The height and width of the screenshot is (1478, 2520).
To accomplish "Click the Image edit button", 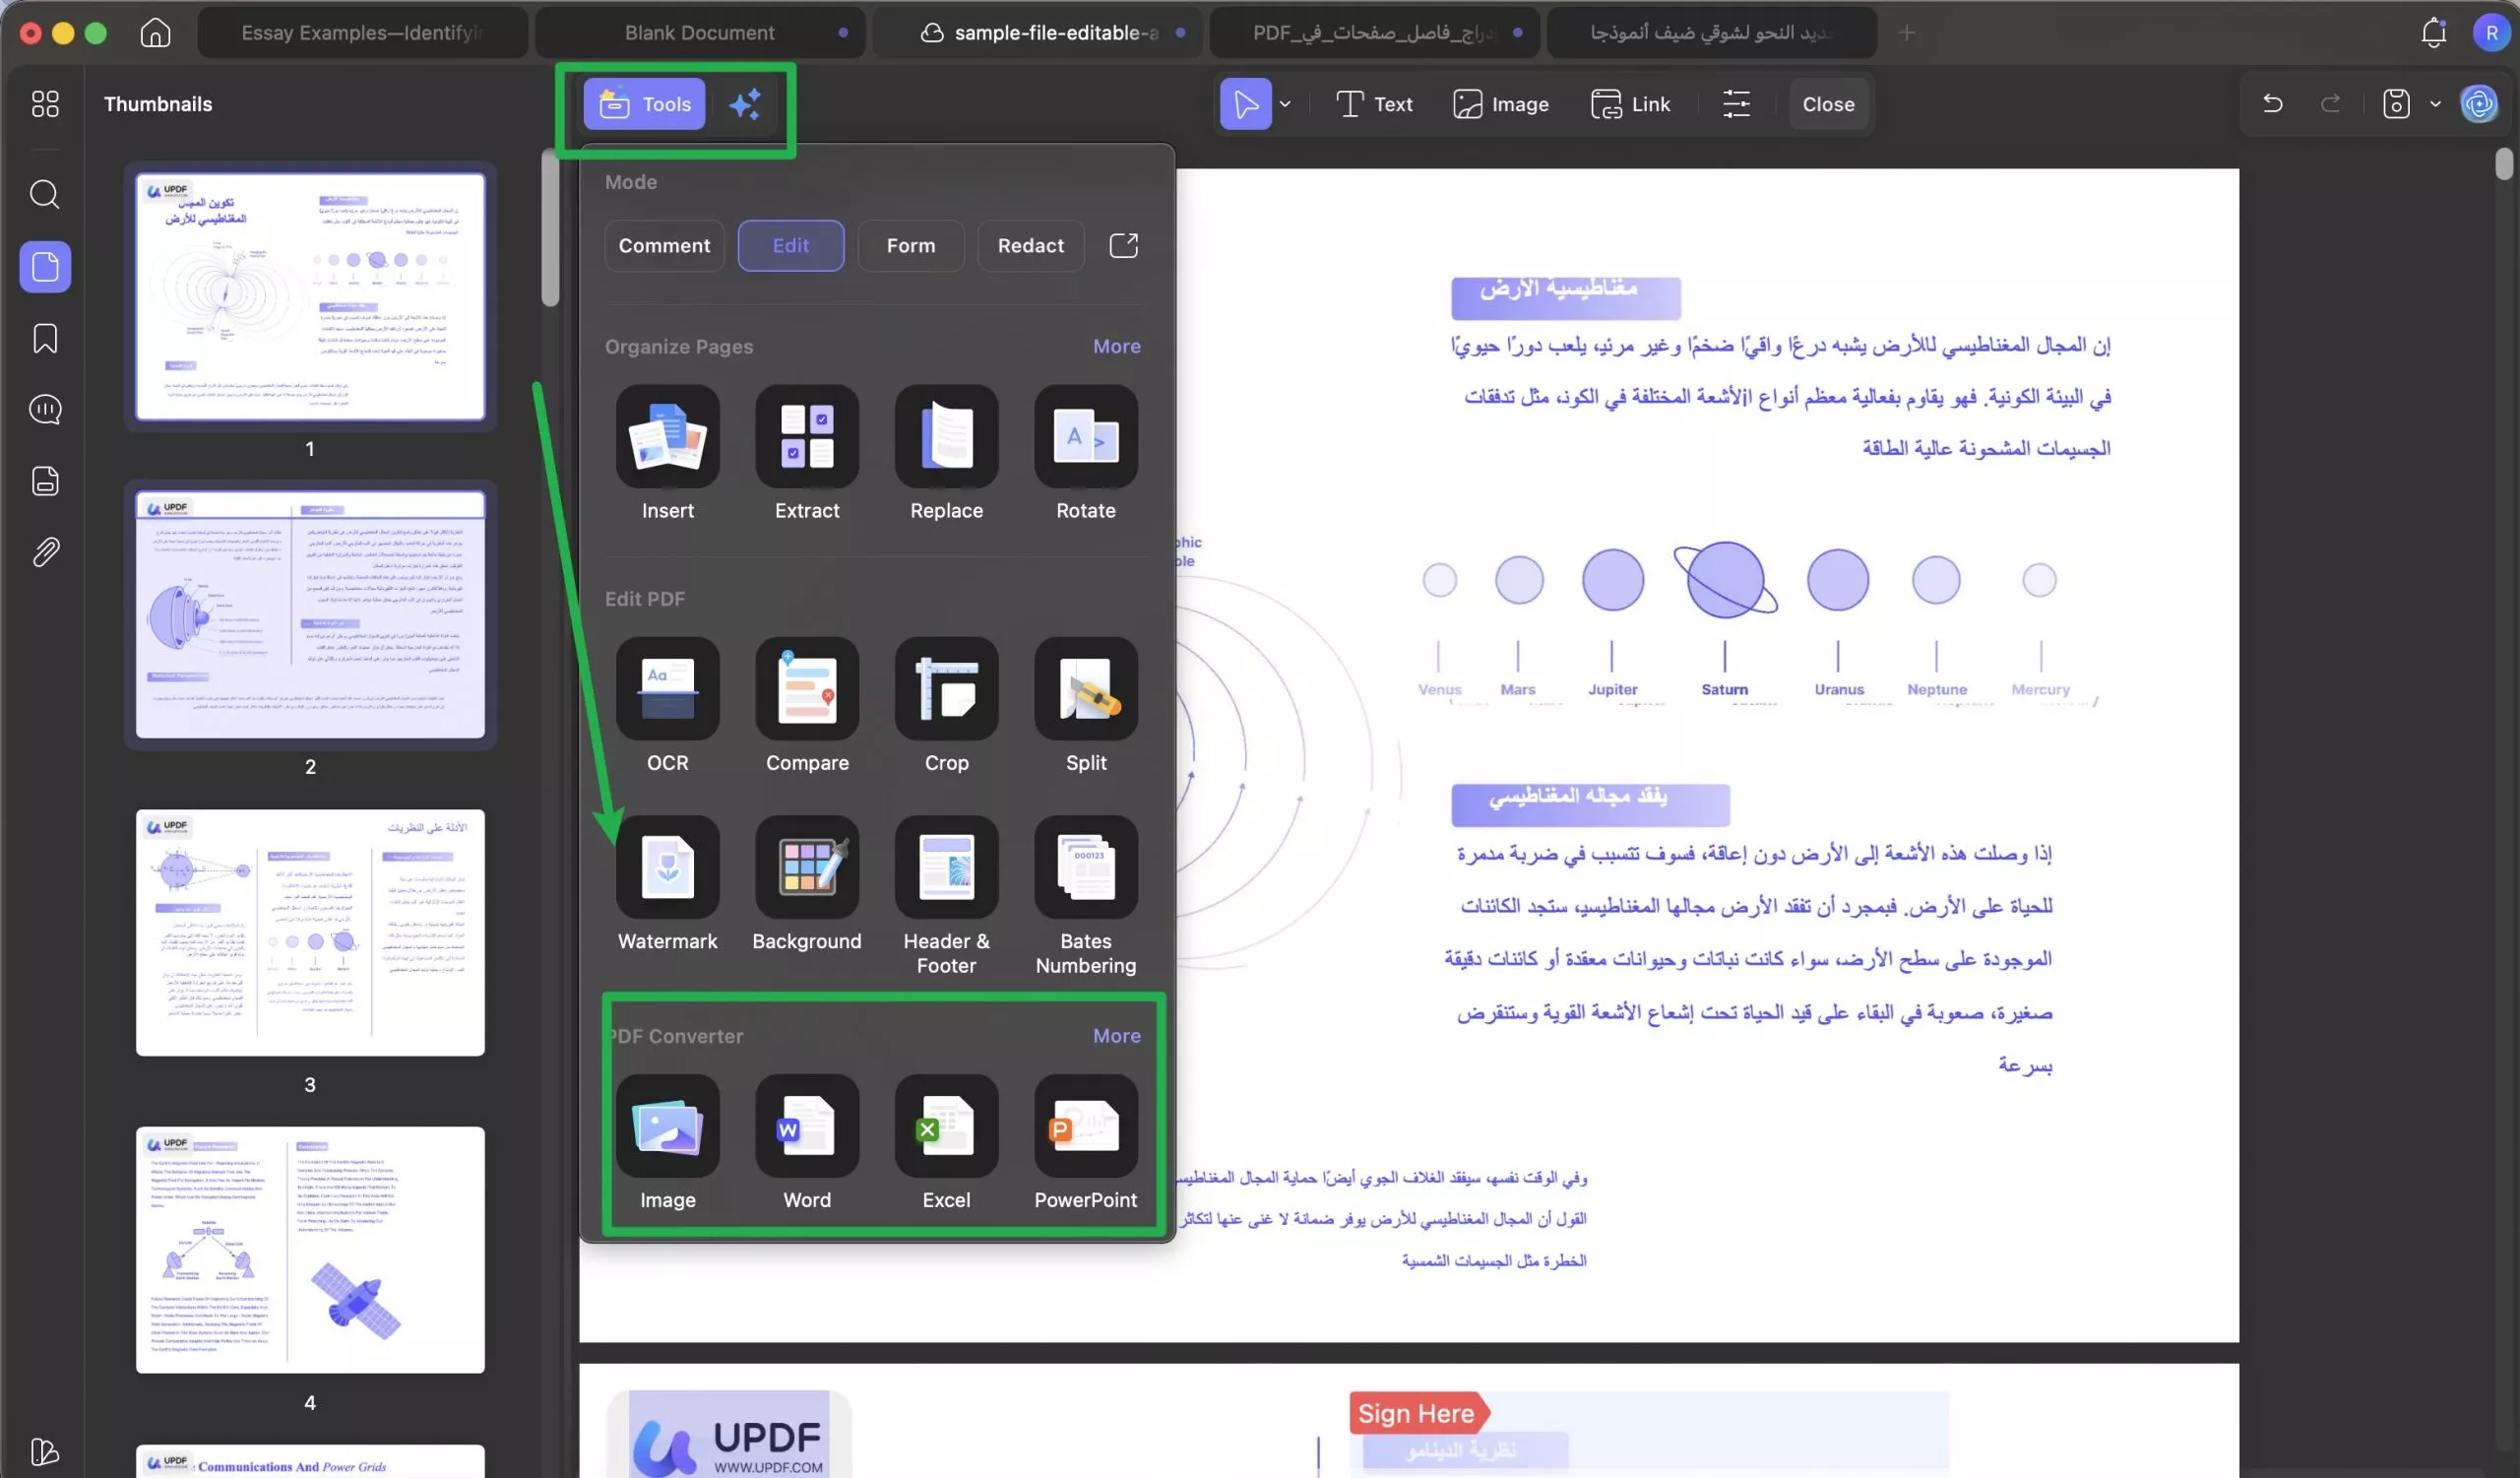I will coord(1500,104).
